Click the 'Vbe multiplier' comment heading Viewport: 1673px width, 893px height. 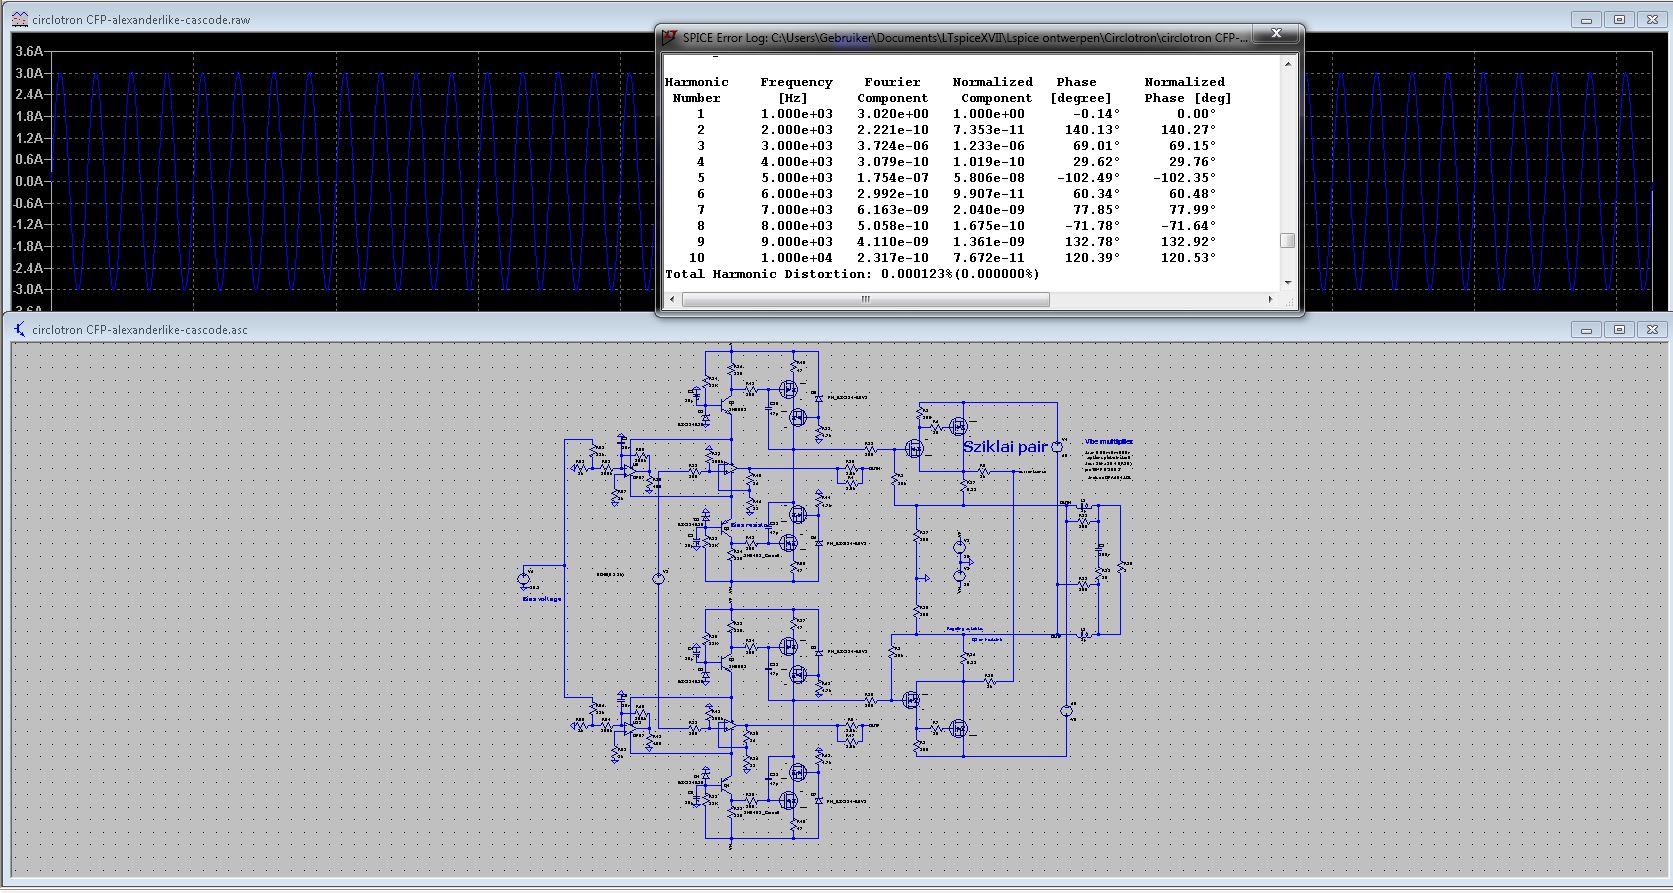pos(1108,441)
